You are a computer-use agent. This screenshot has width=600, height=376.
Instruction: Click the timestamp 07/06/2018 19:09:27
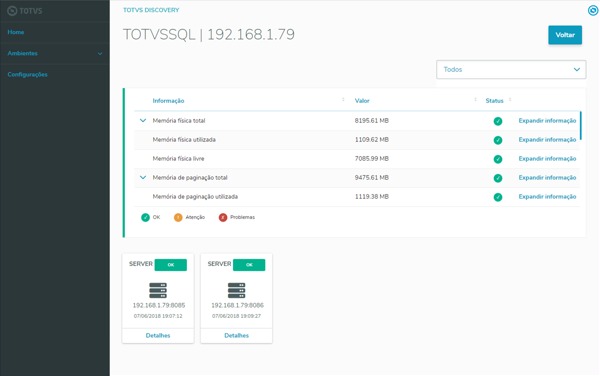click(236, 316)
